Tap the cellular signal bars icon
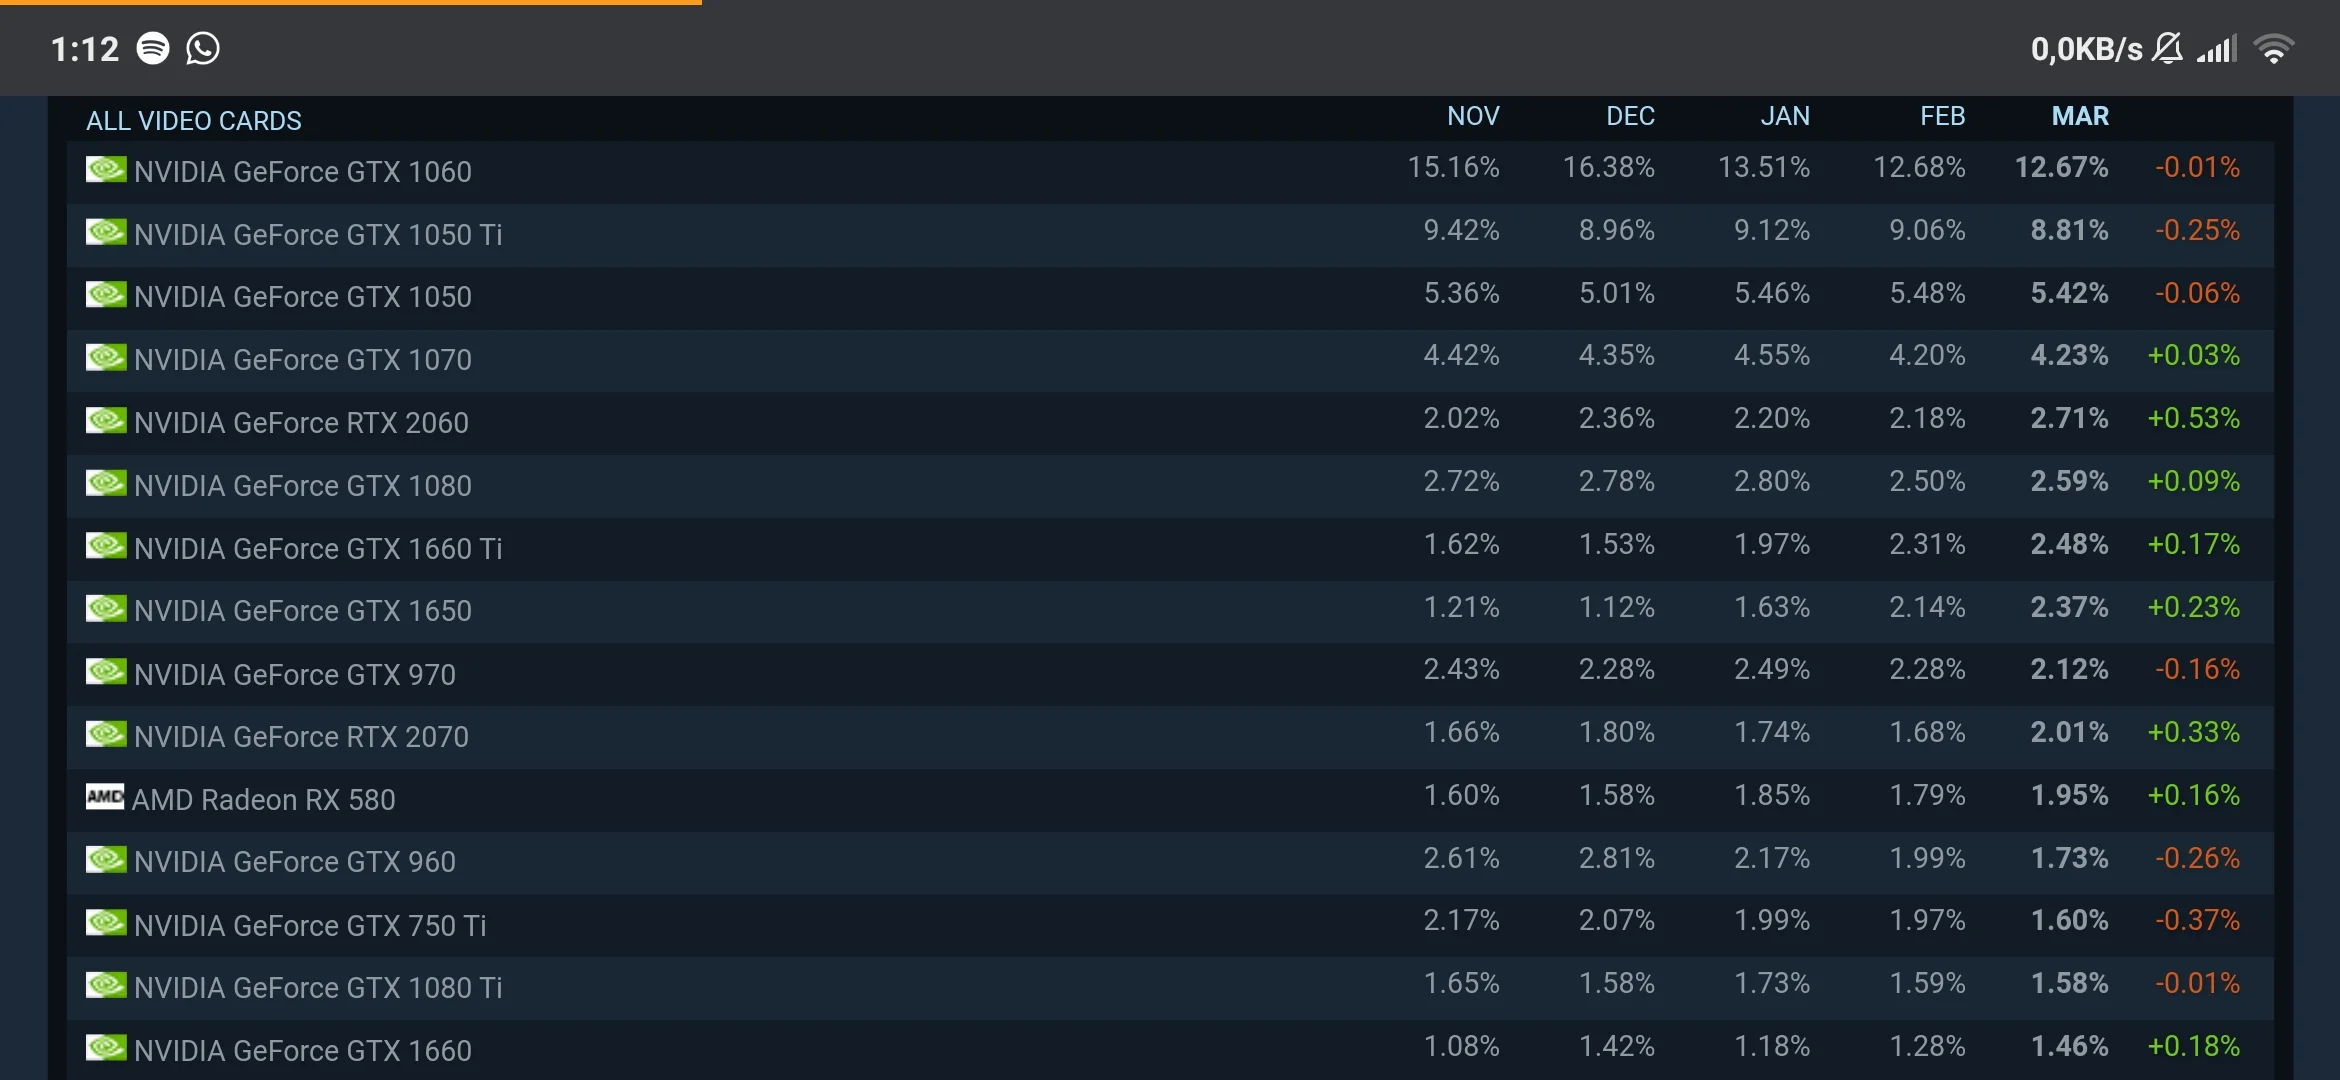The width and height of the screenshot is (2340, 1080). coord(2217,48)
